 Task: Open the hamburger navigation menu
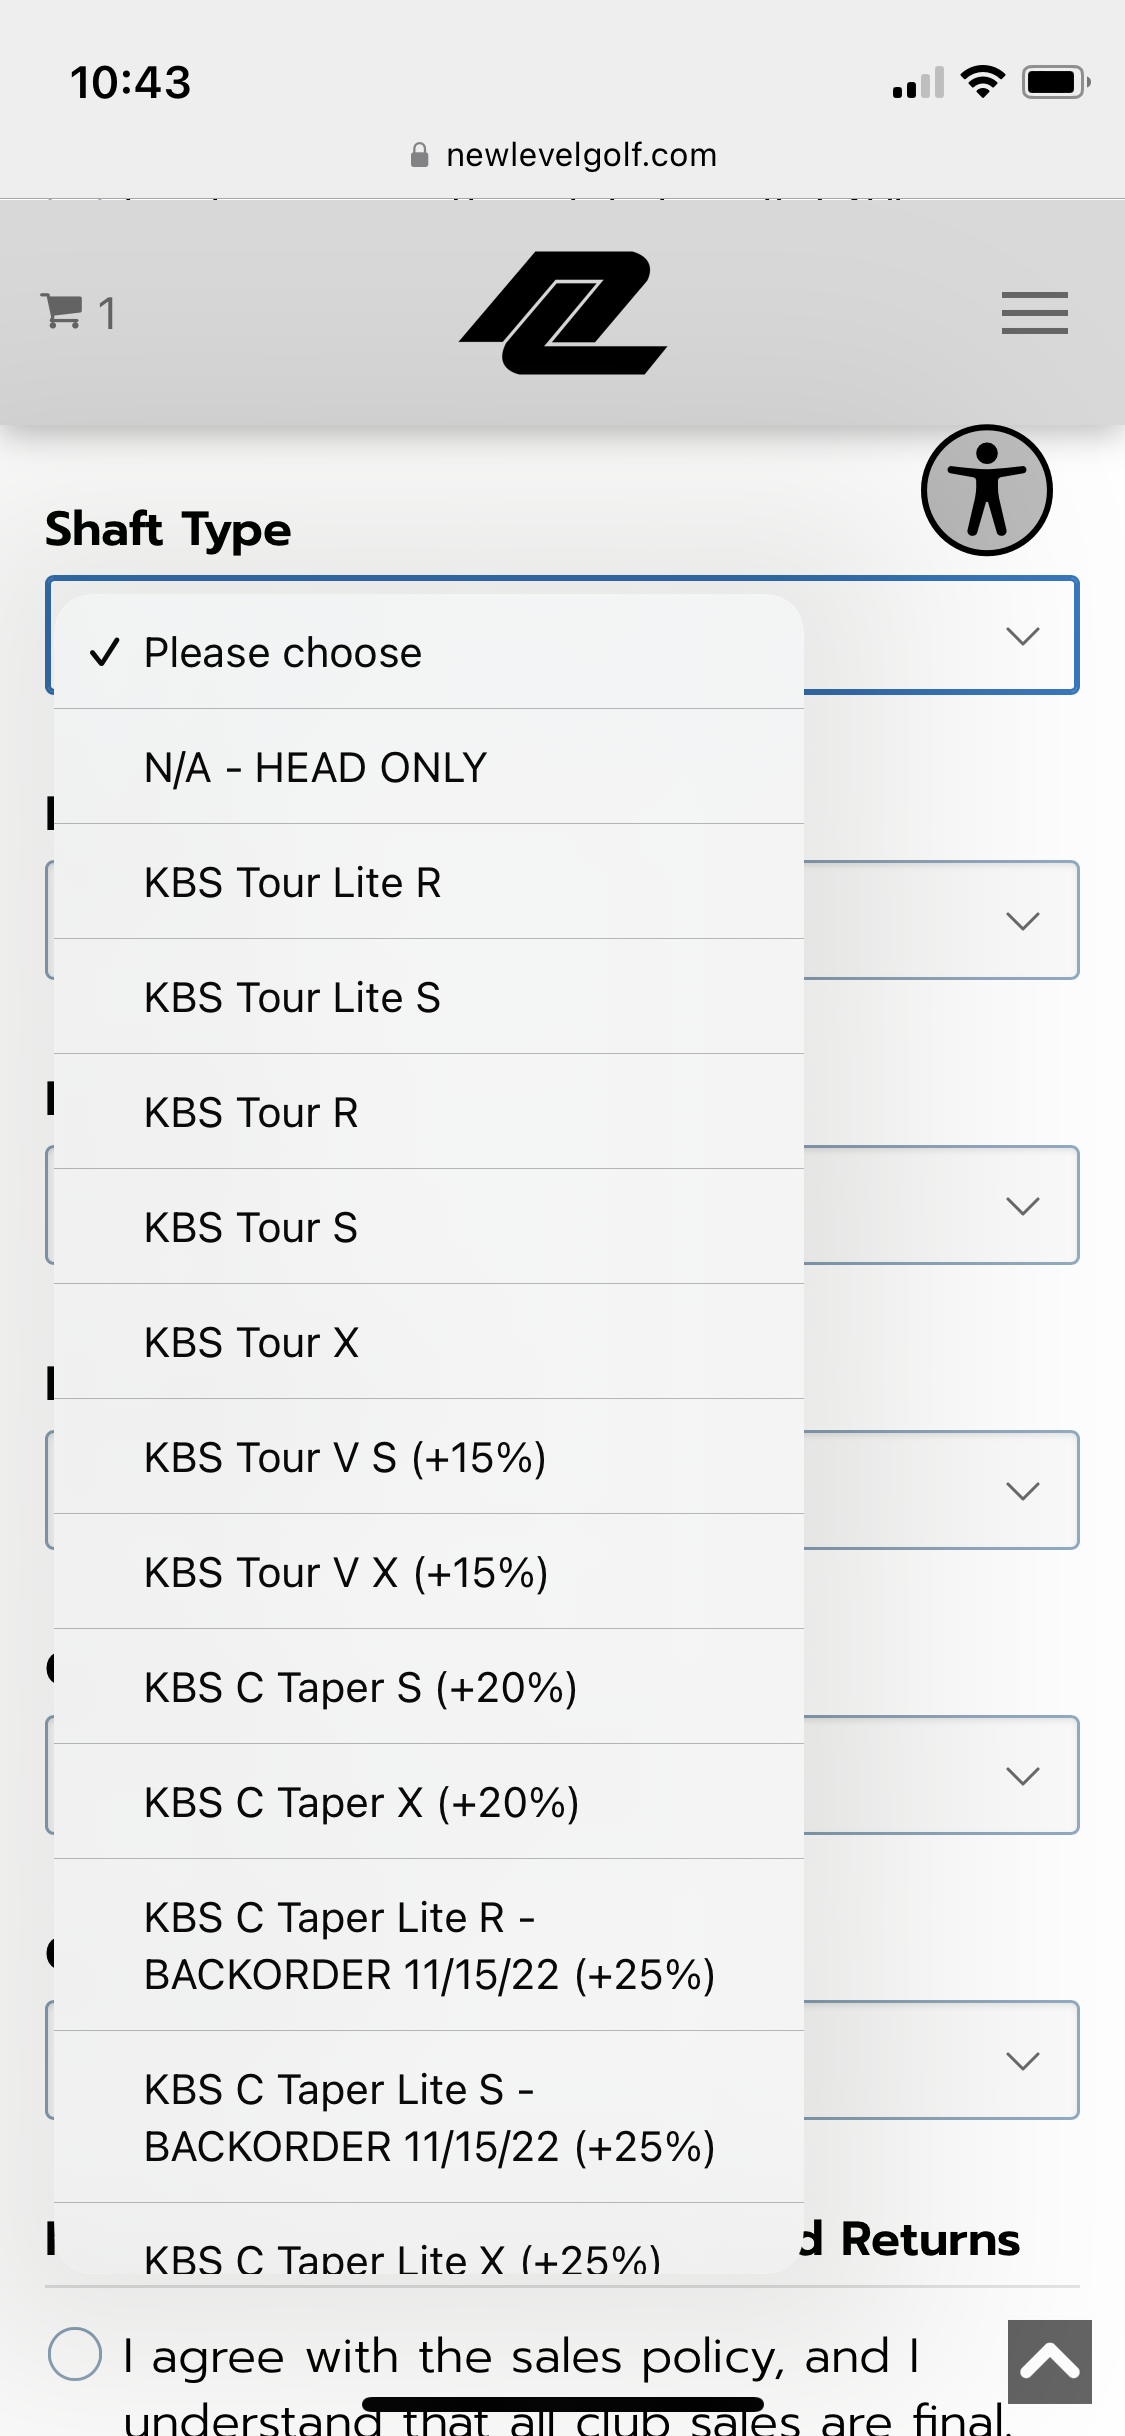pos(1034,313)
